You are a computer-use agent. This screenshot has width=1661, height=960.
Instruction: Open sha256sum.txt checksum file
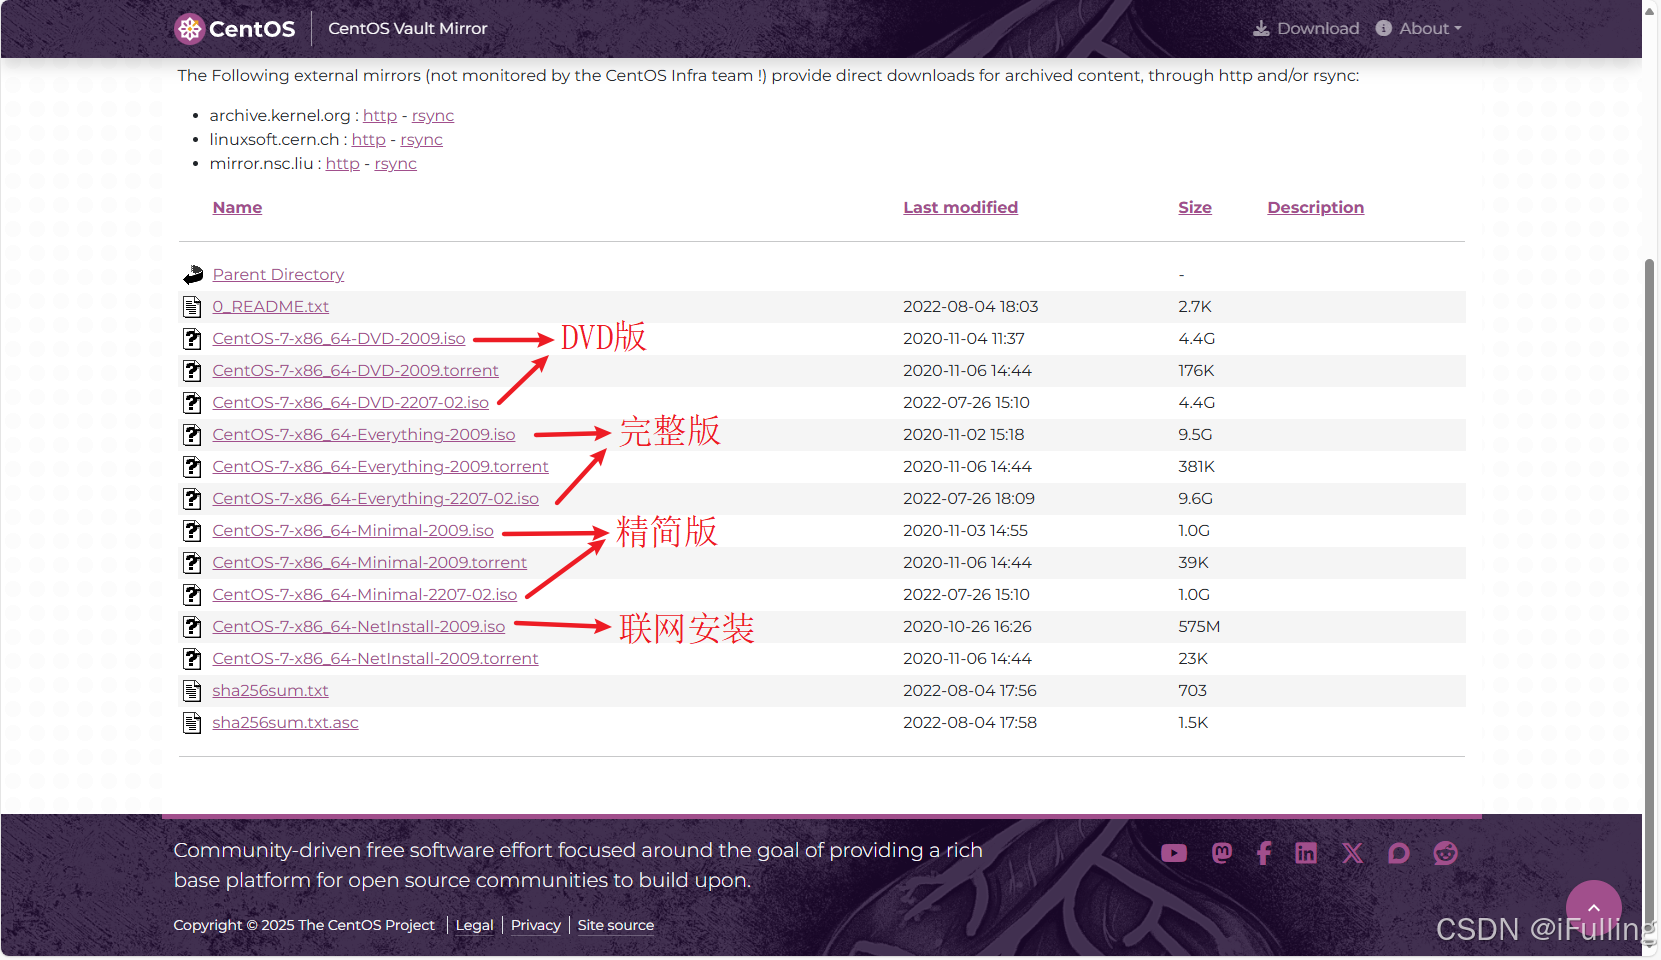click(x=270, y=691)
